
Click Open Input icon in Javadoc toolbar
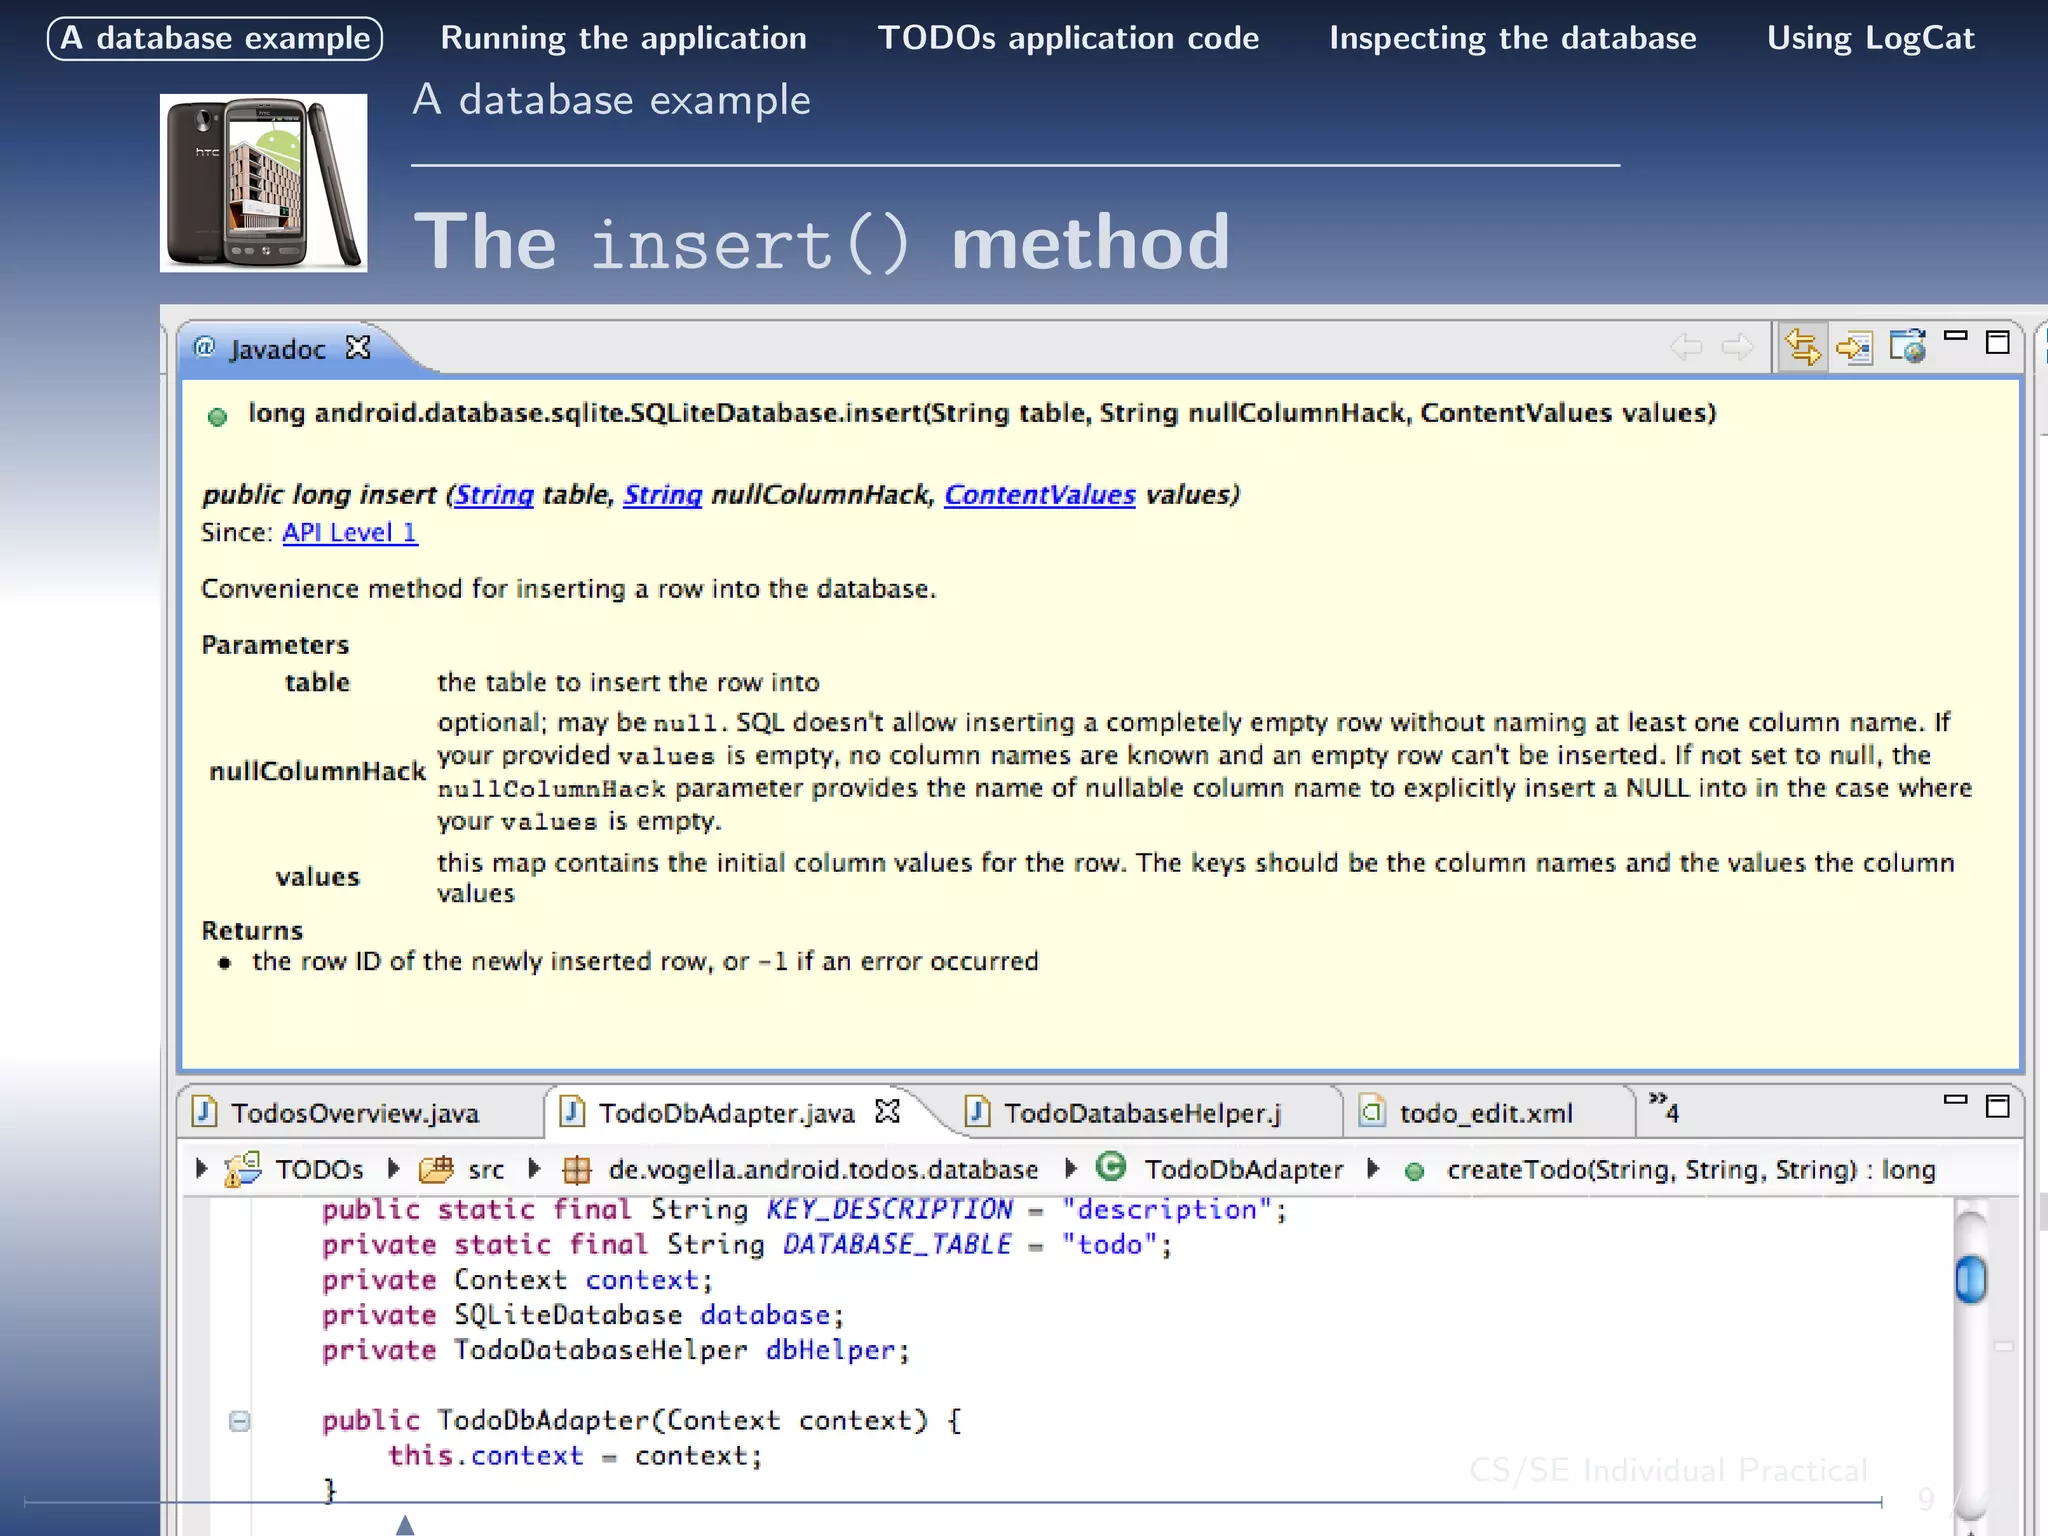[x=1854, y=347]
